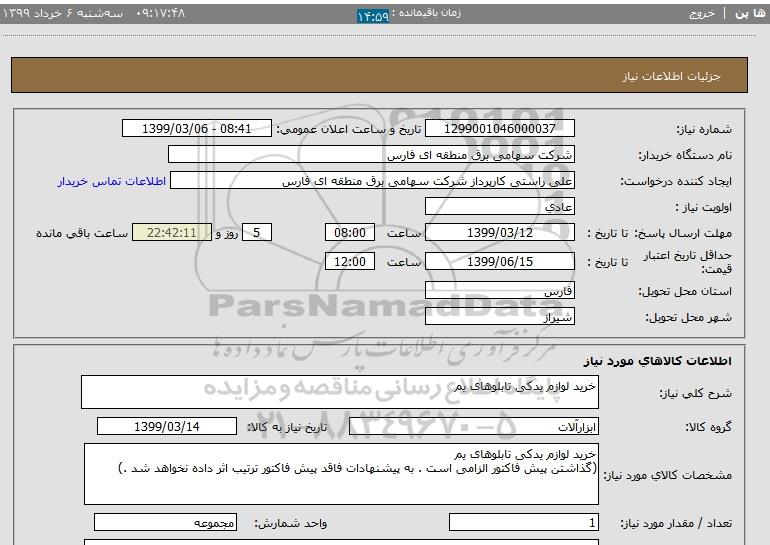Click the اولویت نیاز label
This screenshot has height=545, width=770.
pyautogui.click(x=704, y=208)
